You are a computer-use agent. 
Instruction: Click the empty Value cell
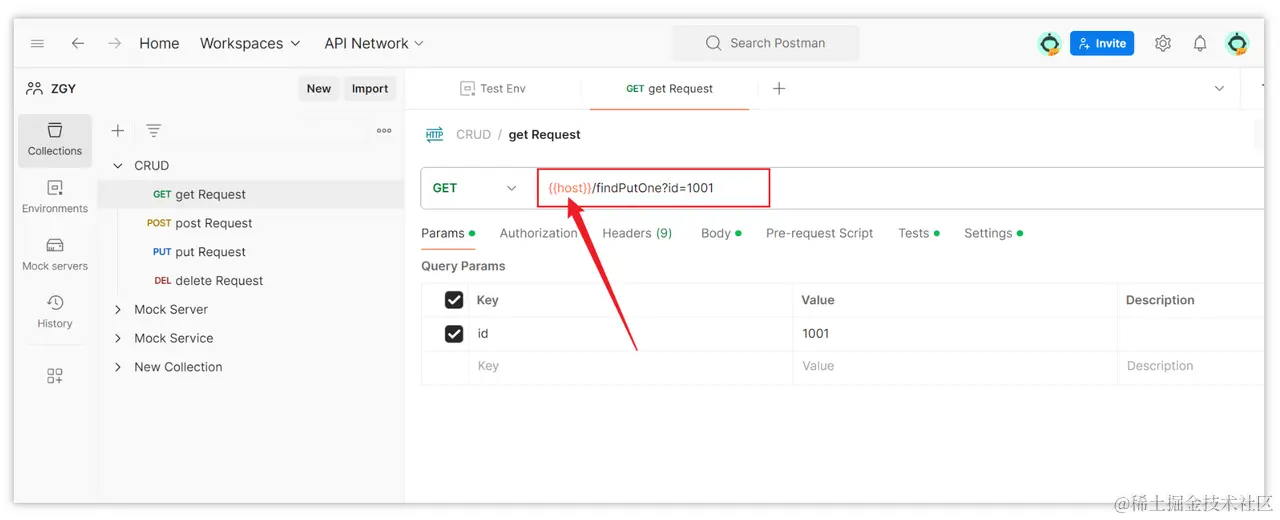955,366
